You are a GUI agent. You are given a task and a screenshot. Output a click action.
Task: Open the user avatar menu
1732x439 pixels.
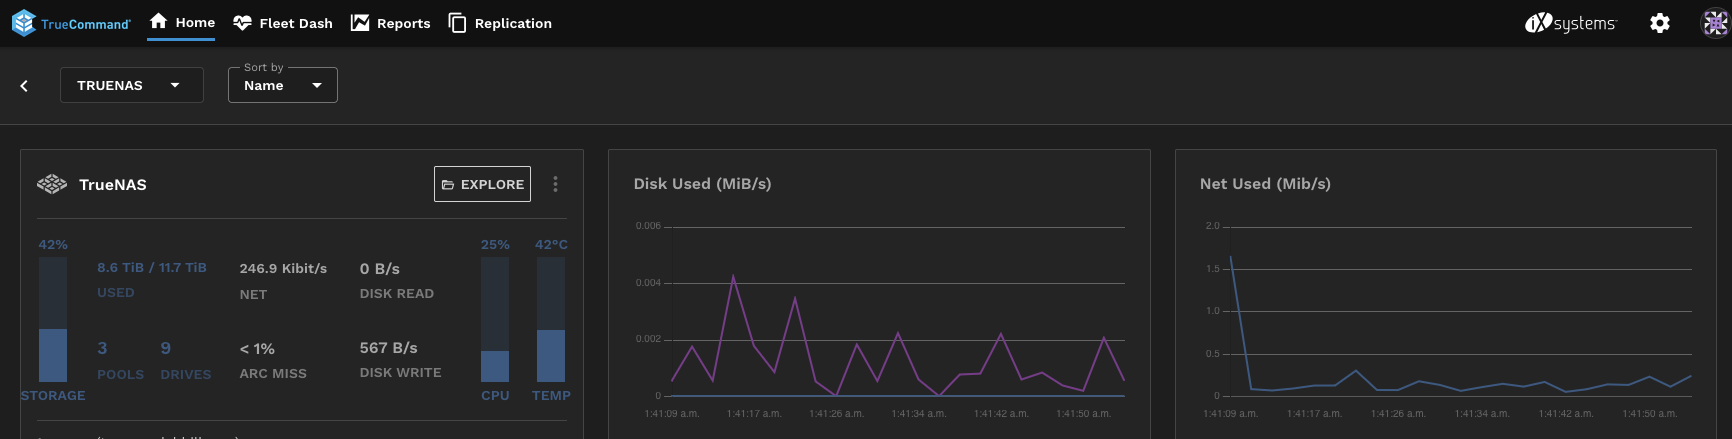pos(1715,23)
